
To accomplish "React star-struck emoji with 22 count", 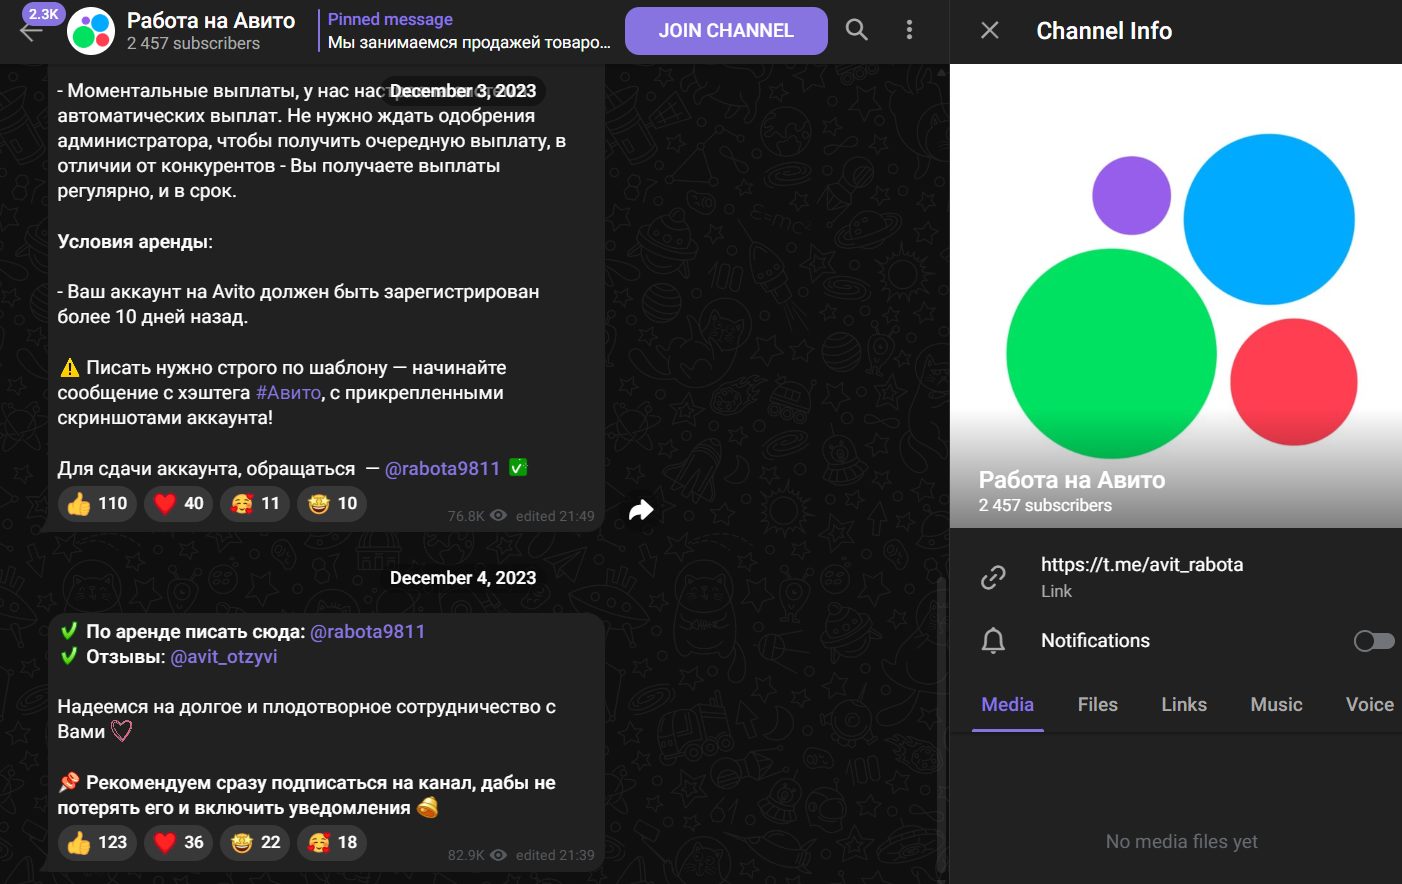I will coord(255,842).
